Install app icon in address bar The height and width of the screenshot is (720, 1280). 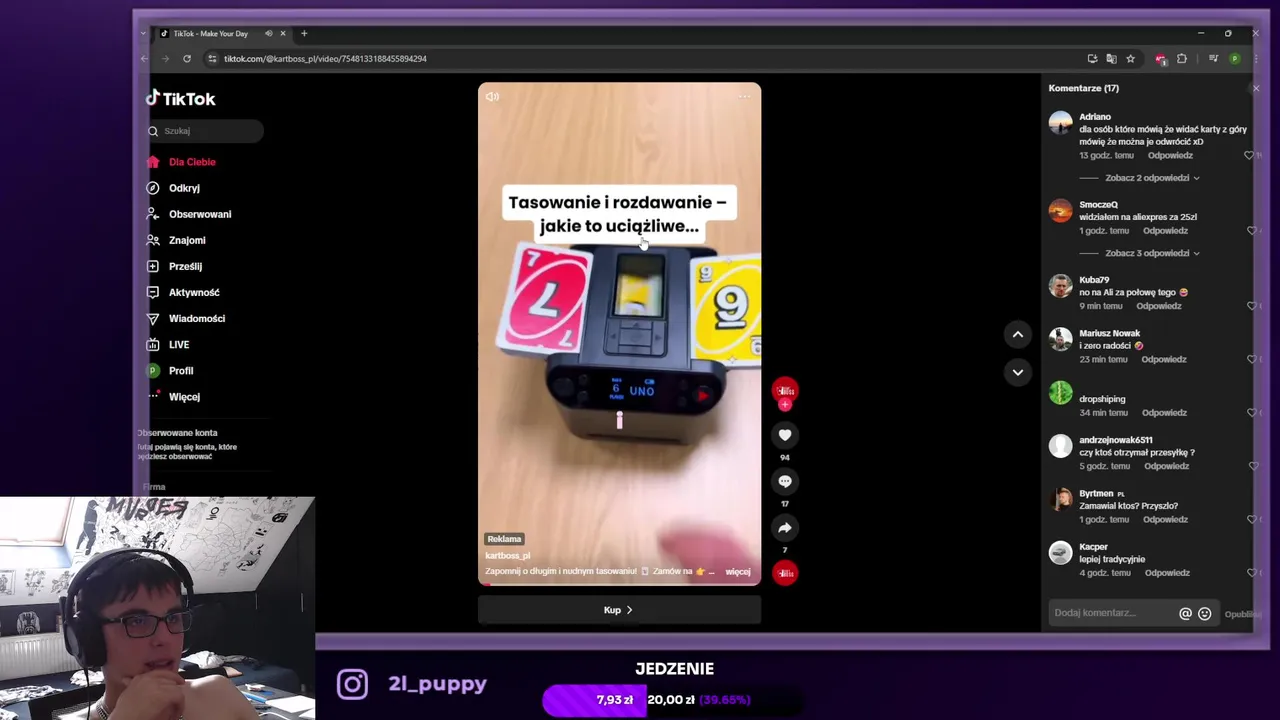click(x=1092, y=59)
